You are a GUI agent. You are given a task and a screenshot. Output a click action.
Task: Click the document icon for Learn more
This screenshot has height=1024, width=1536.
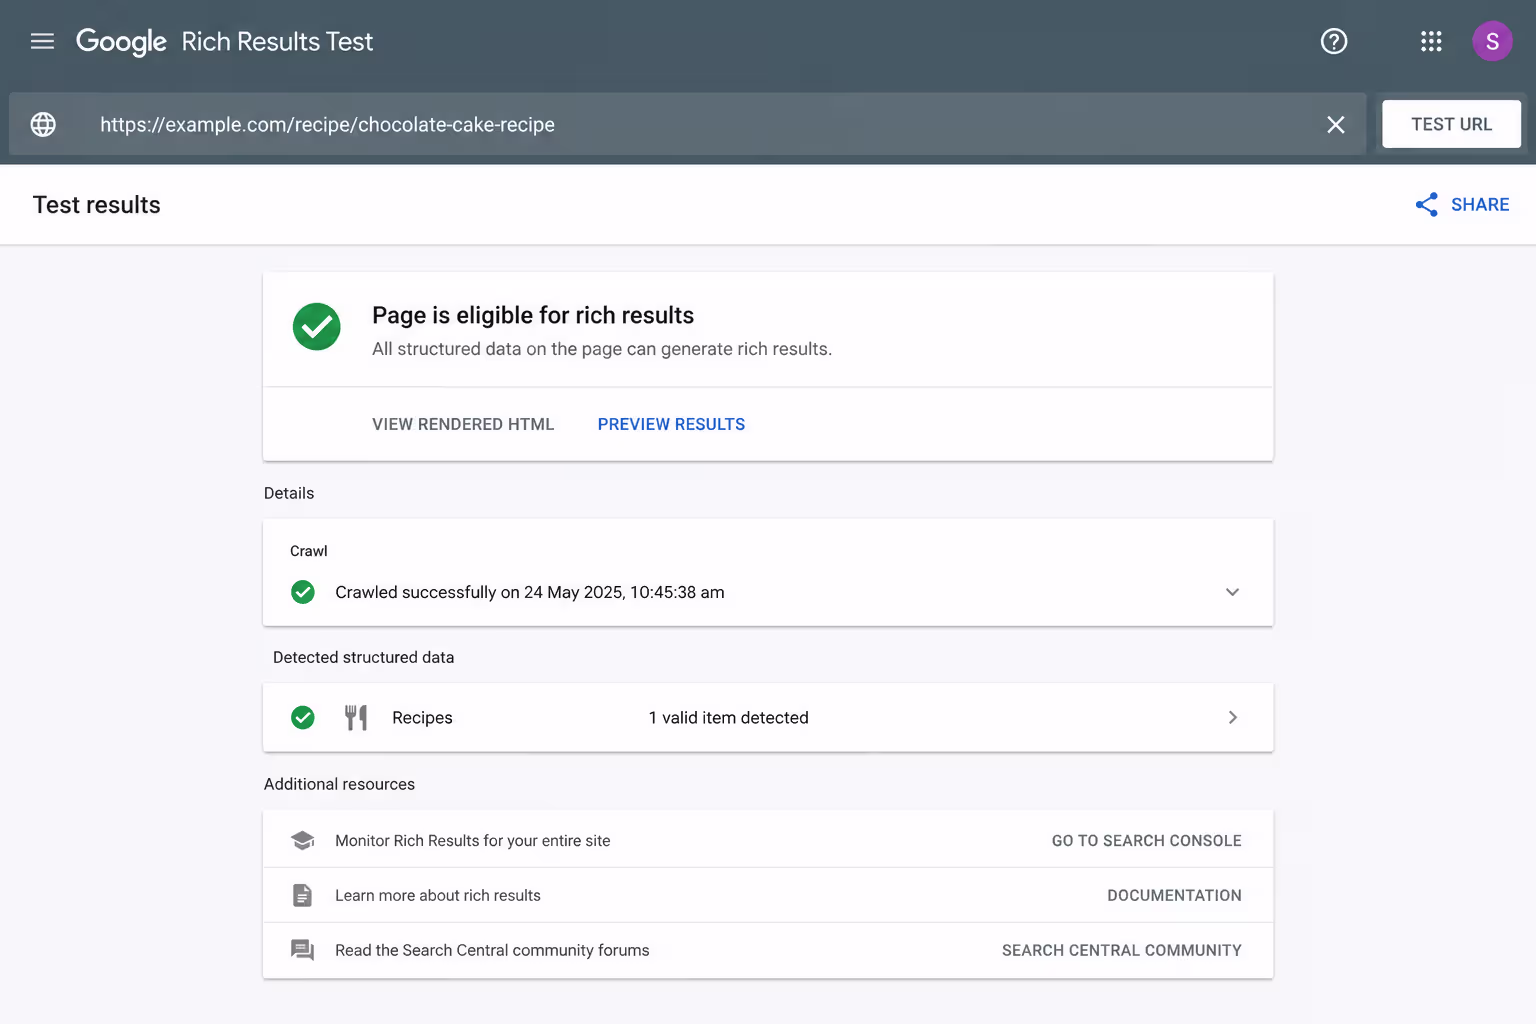(x=302, y=895)
